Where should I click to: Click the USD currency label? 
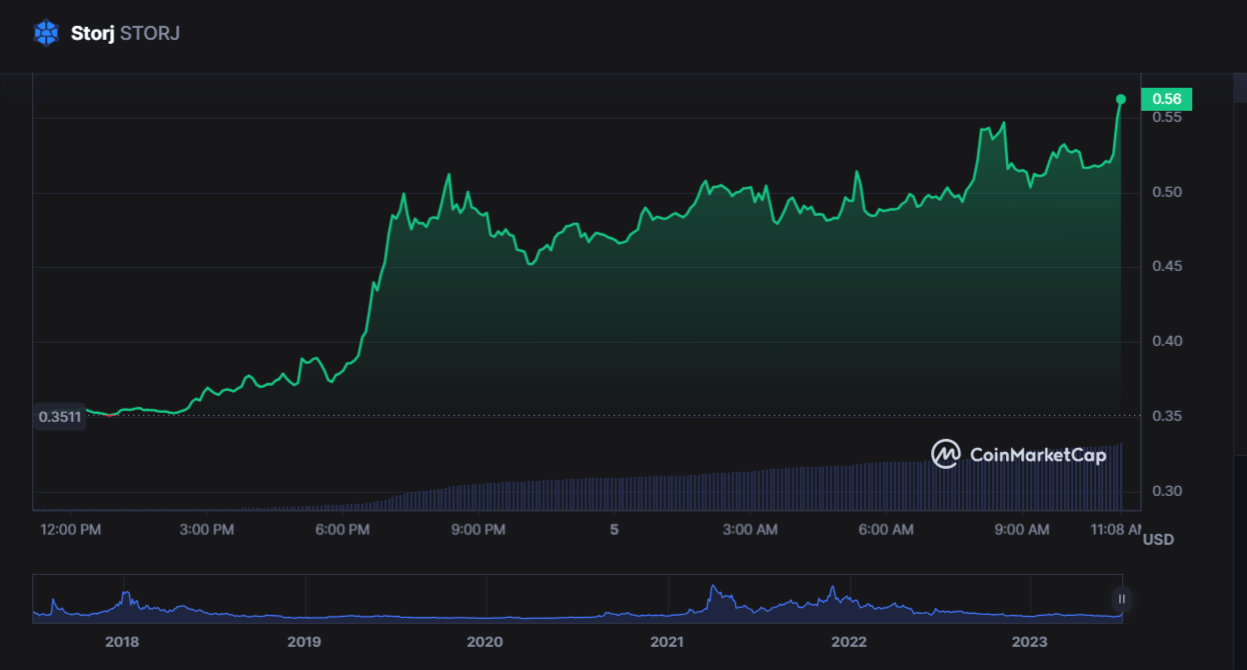tap(1158, 540)
